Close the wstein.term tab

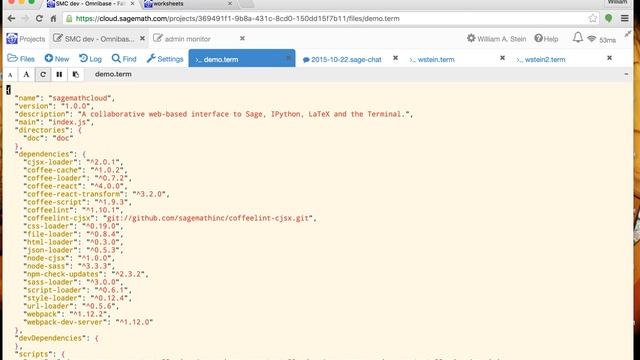502,58
